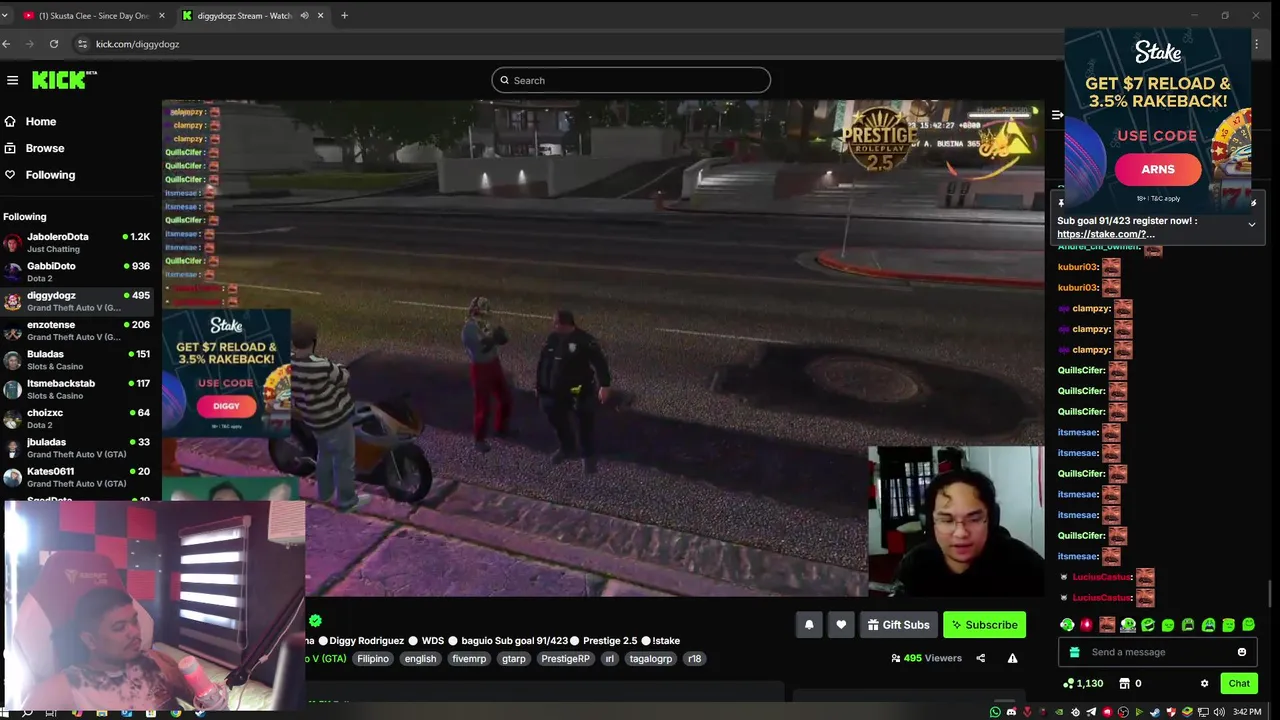Click the system clock 3:42 PM
Viewport: 1280px width, 720px height.
(x=1247, y=712)
